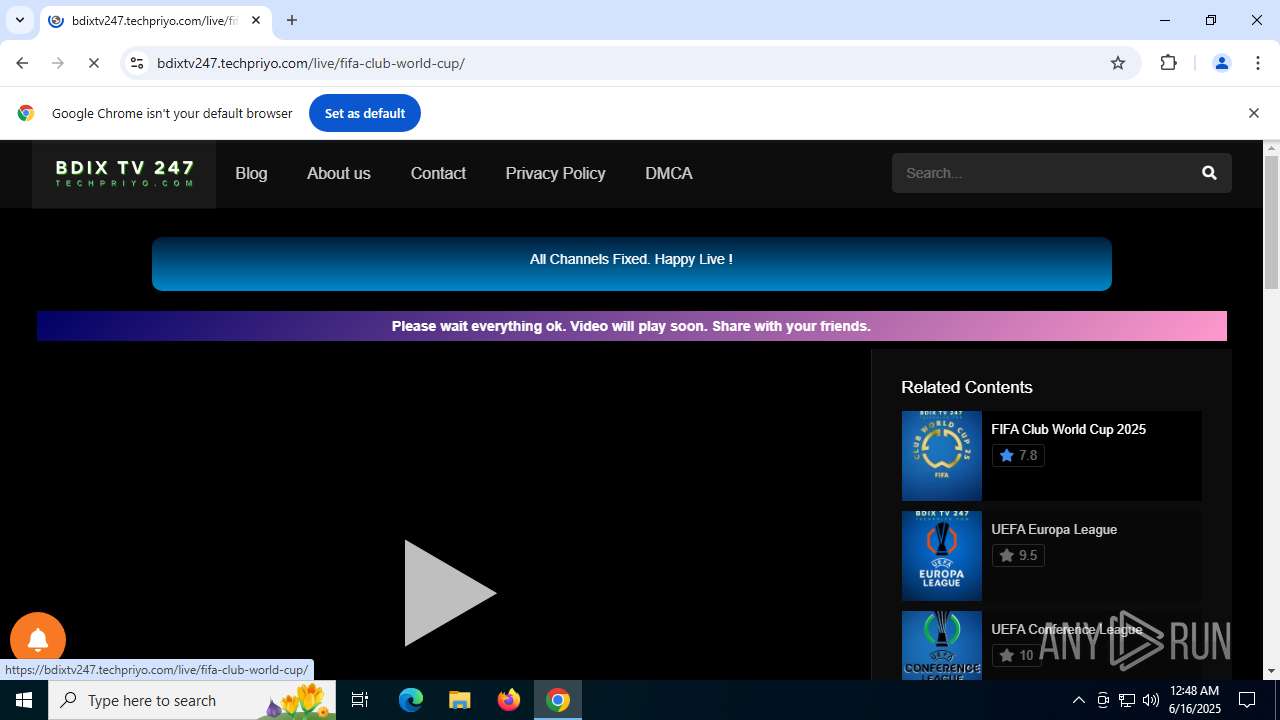This screenshot has height=720, width=1280.
Task: Open the Windows Start menu
Action: tap(24, 700)
